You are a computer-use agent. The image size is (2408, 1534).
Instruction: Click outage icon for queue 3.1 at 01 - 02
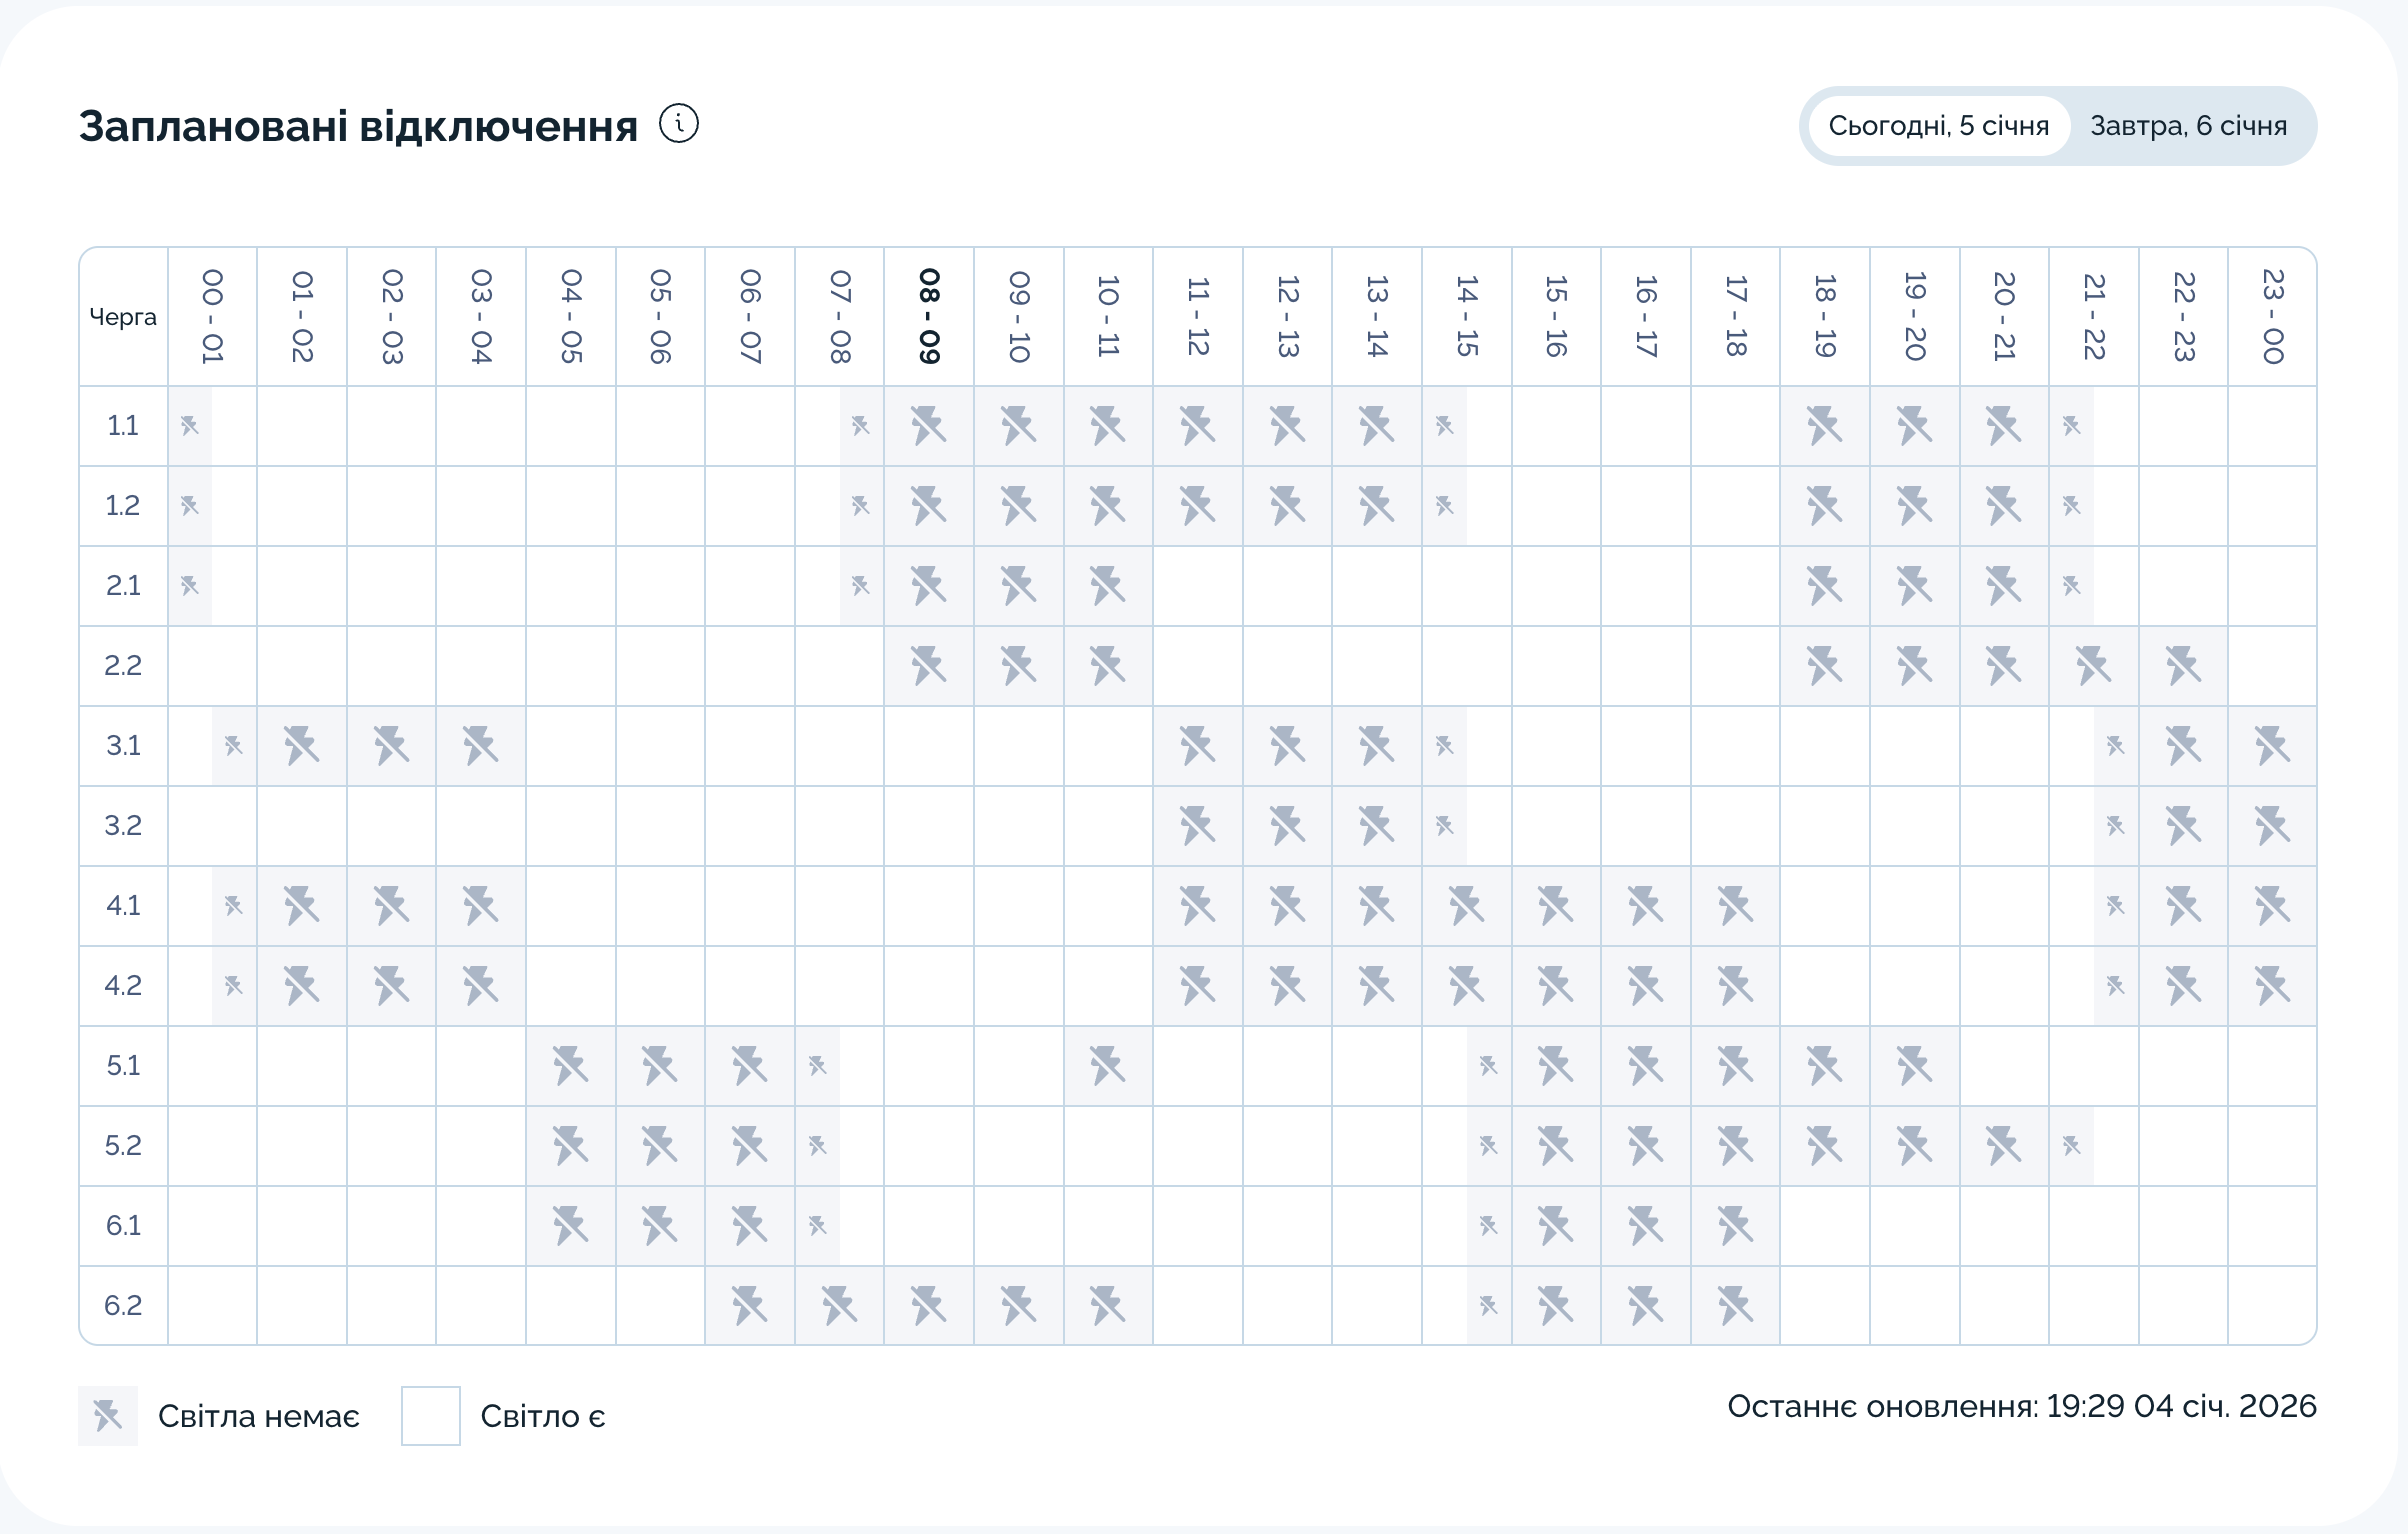pos(302,746)
